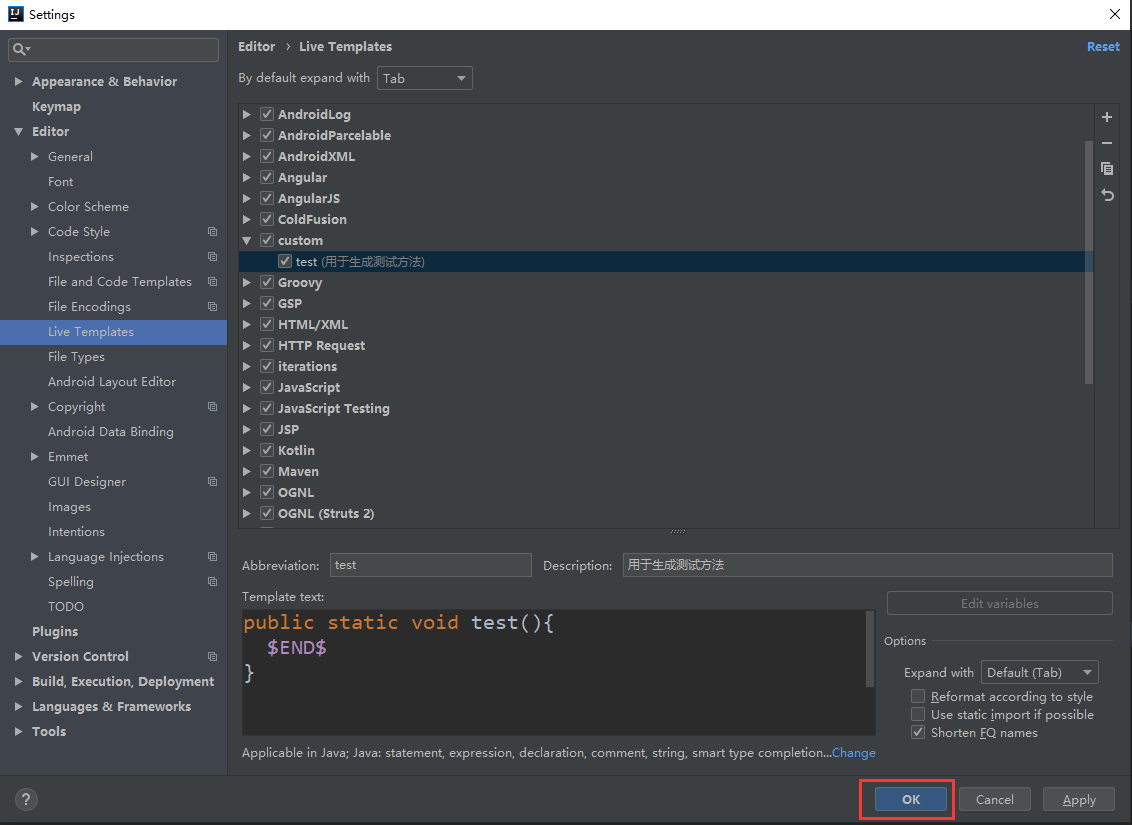Click project-level icon next to Inspections
This screenshot has width=1132, height=825.
(212, 257)
